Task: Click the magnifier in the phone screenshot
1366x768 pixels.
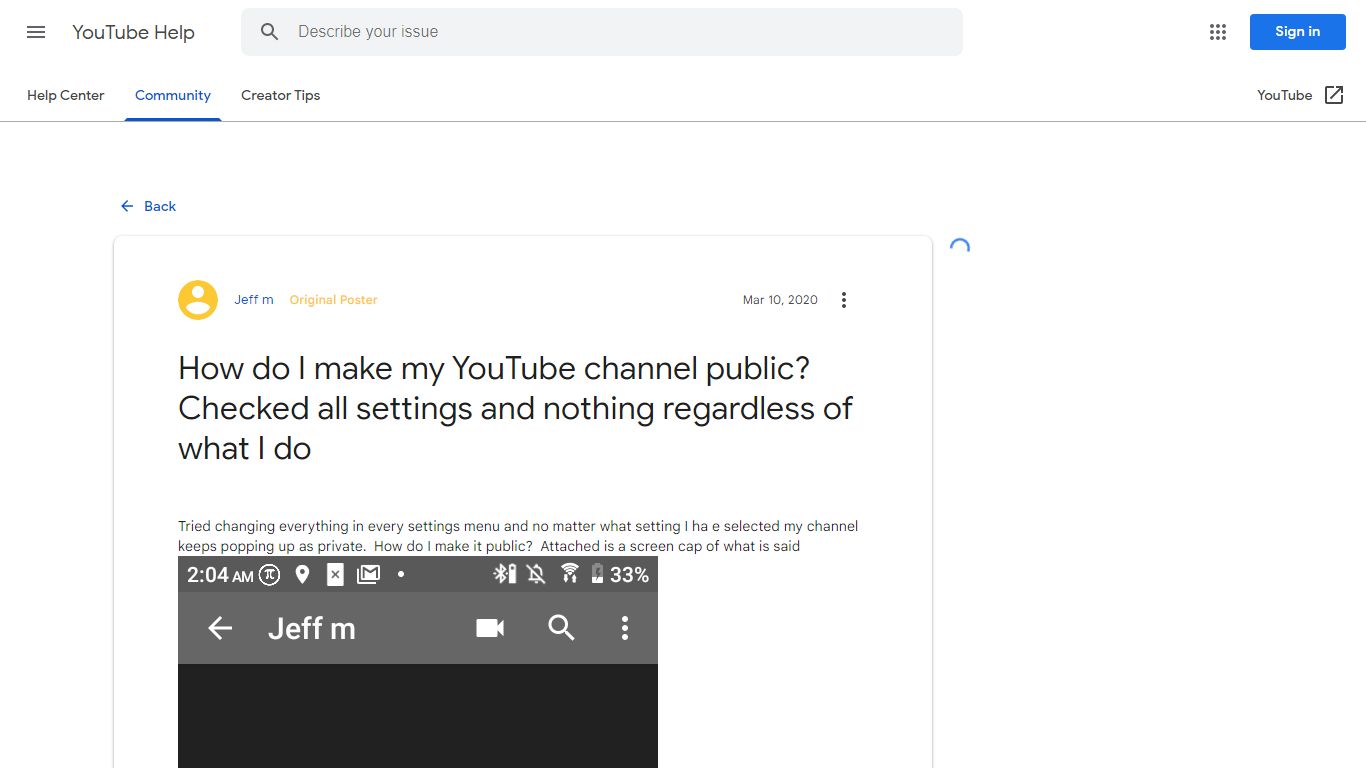Action: tap(561, 628)
